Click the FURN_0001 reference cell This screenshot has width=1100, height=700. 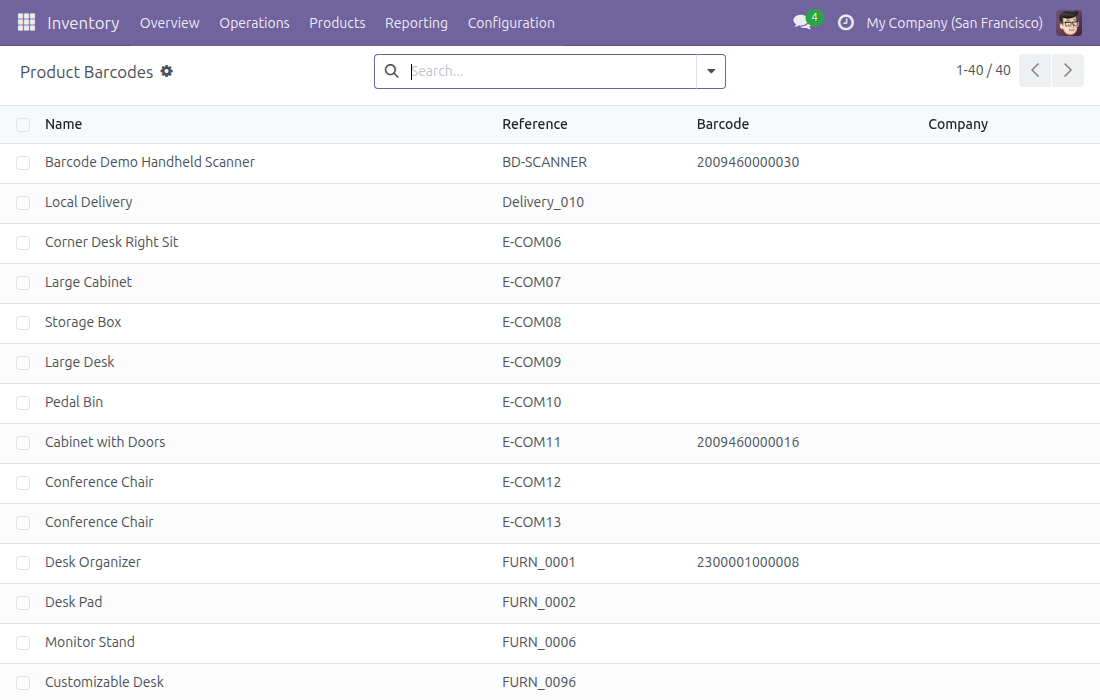click(x=539, y=562)
